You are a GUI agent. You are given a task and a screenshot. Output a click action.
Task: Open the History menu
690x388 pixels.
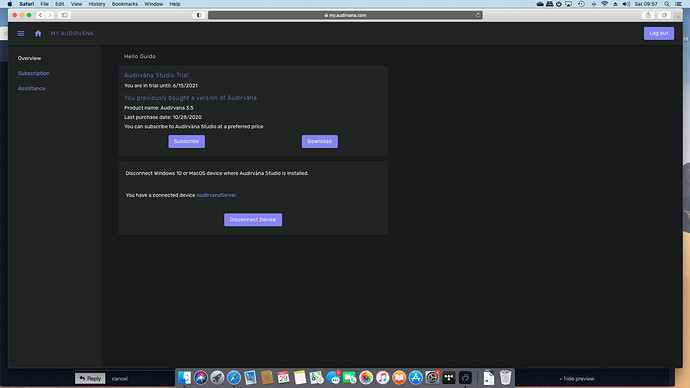click(x=97, y=4)
